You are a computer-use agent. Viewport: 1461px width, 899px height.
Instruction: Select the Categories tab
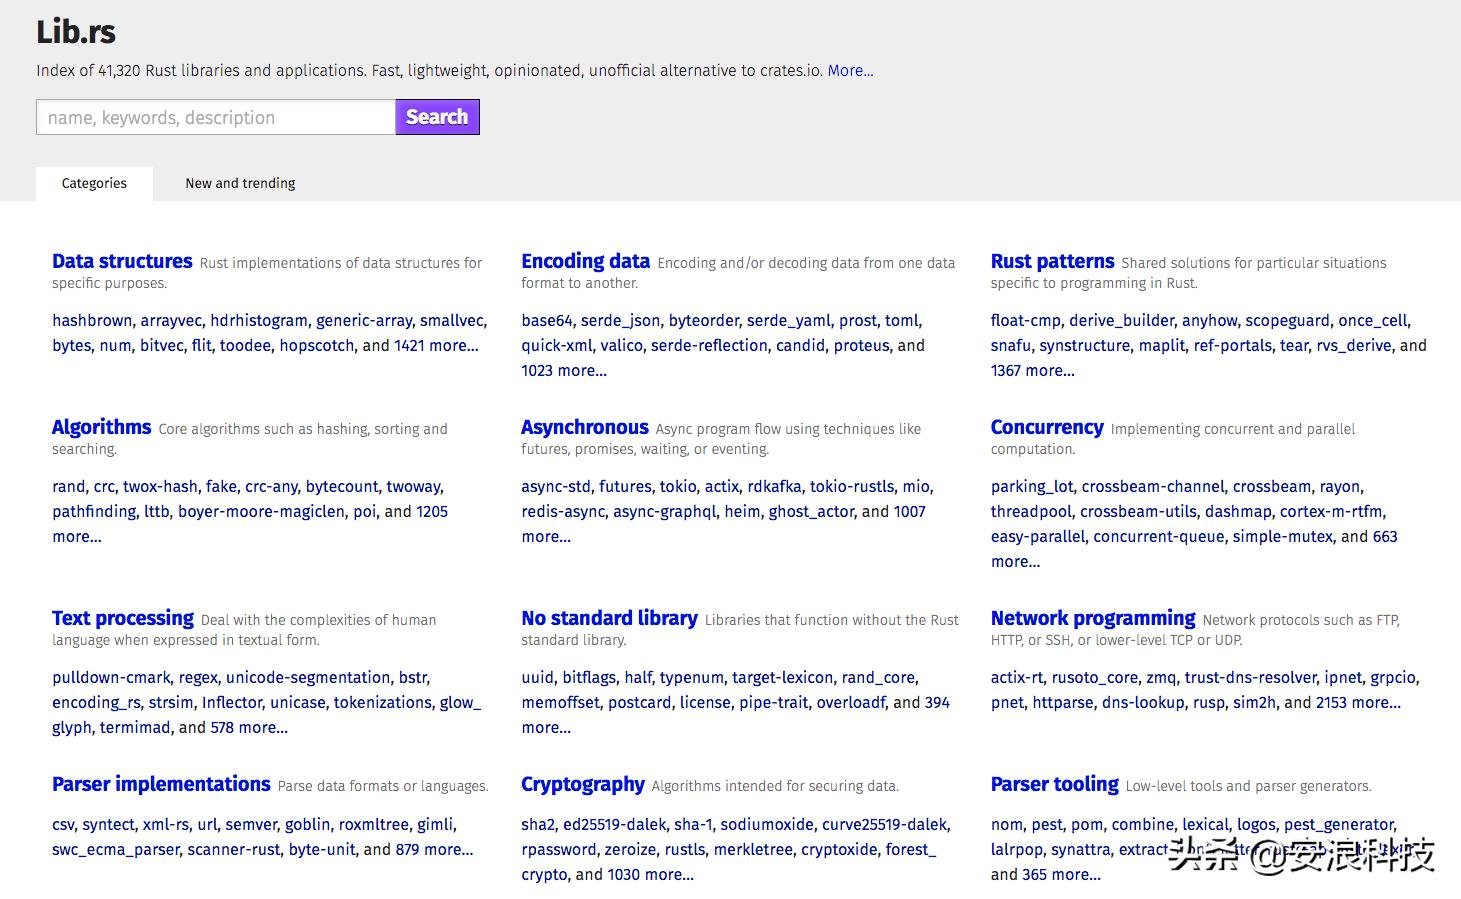[x=94, y=183]
